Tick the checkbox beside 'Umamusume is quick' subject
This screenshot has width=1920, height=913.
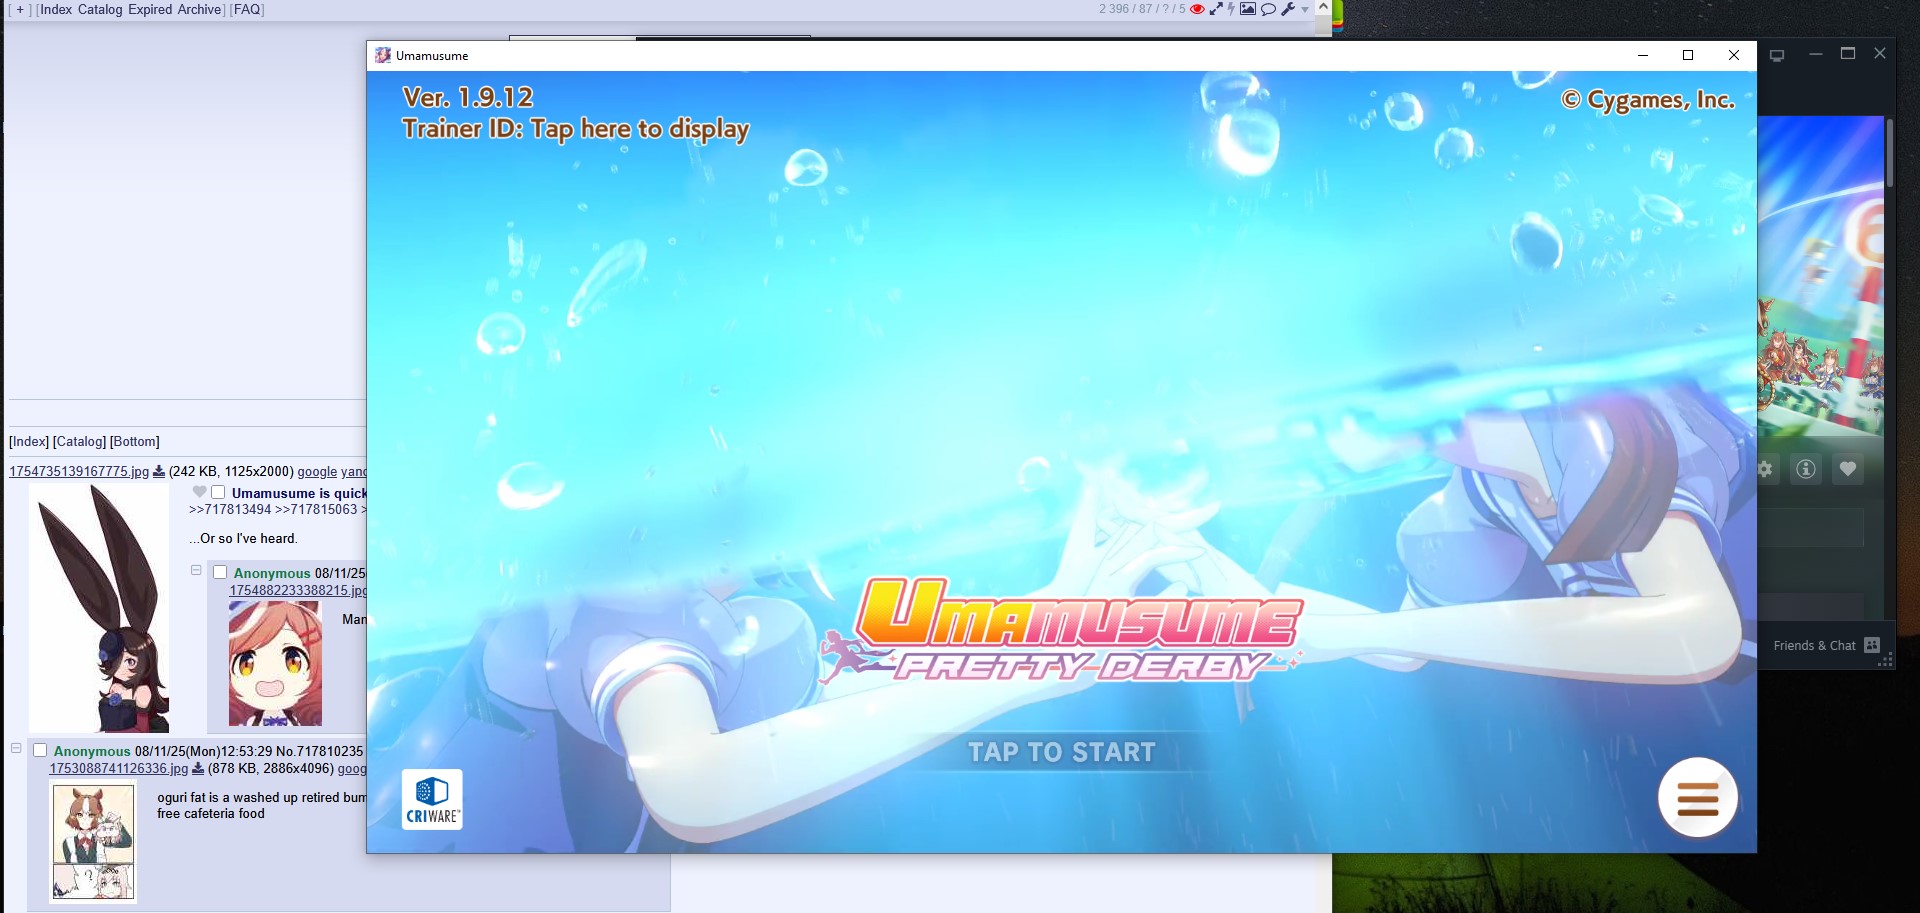pyautogui.click(x=218, y=492)
